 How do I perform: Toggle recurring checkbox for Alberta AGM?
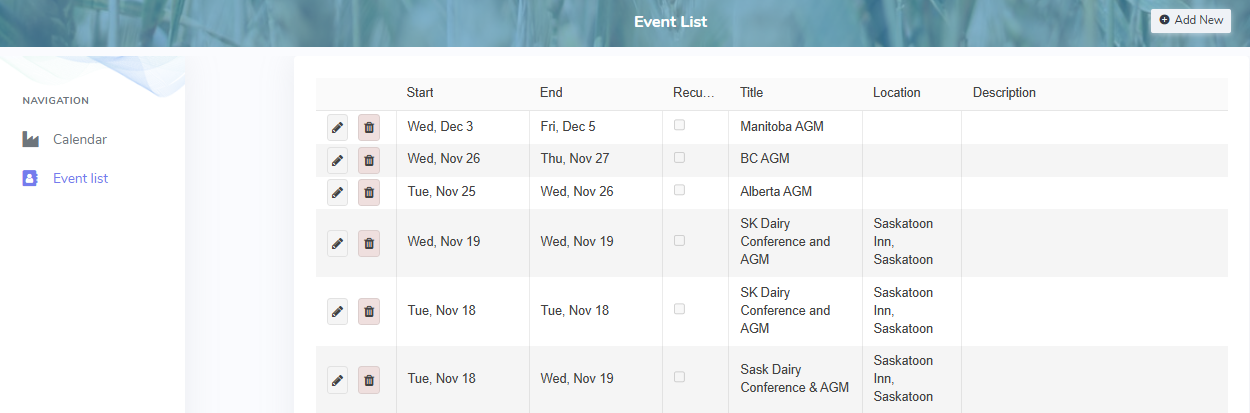click(x=680, y=190)
